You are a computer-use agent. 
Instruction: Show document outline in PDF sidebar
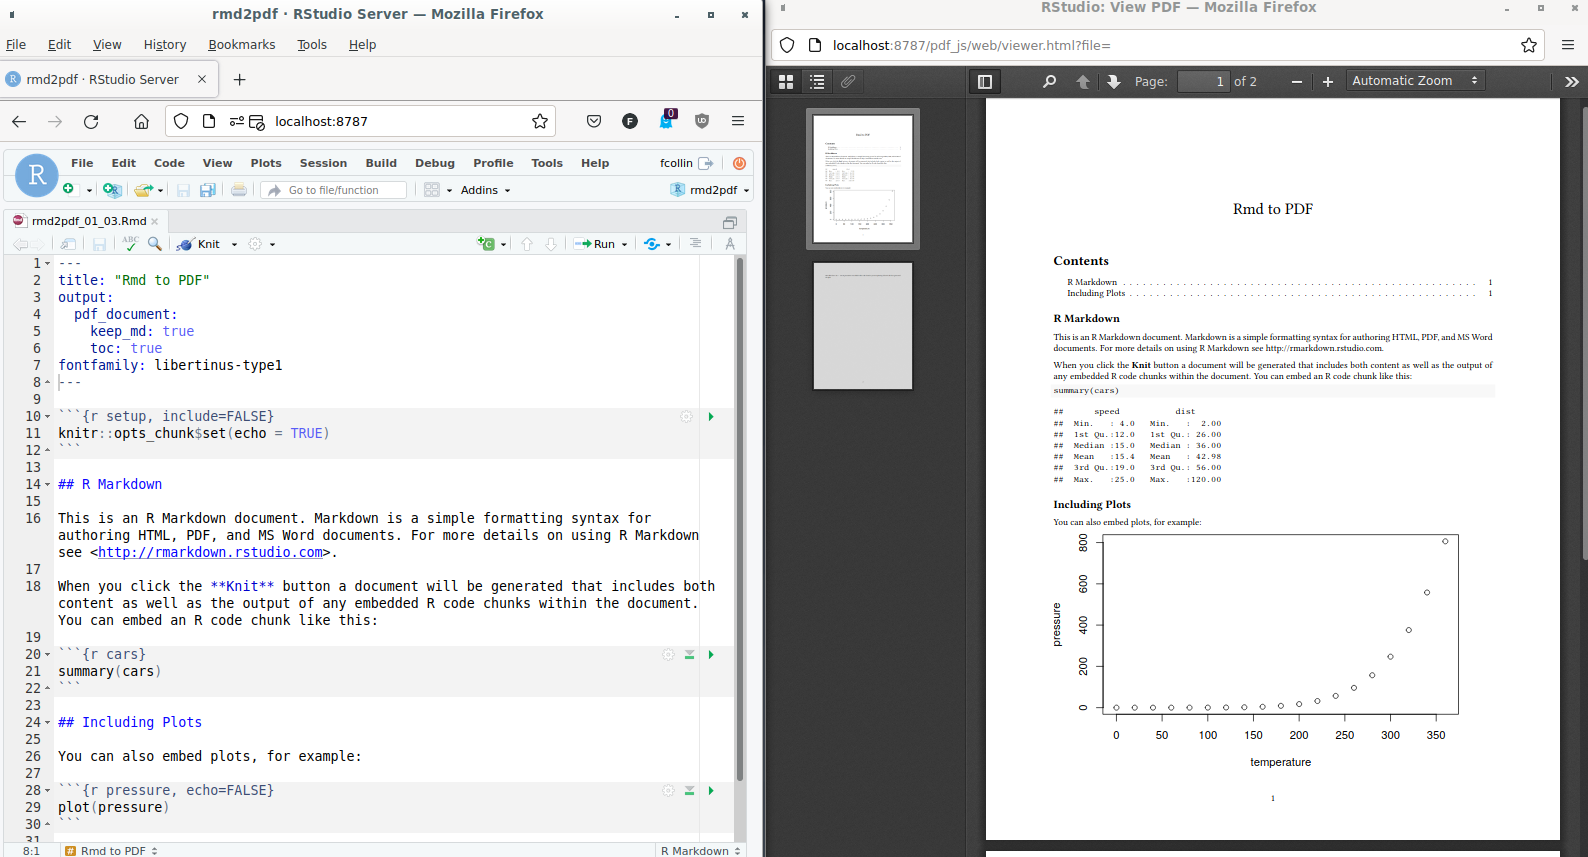click(817, 82)
